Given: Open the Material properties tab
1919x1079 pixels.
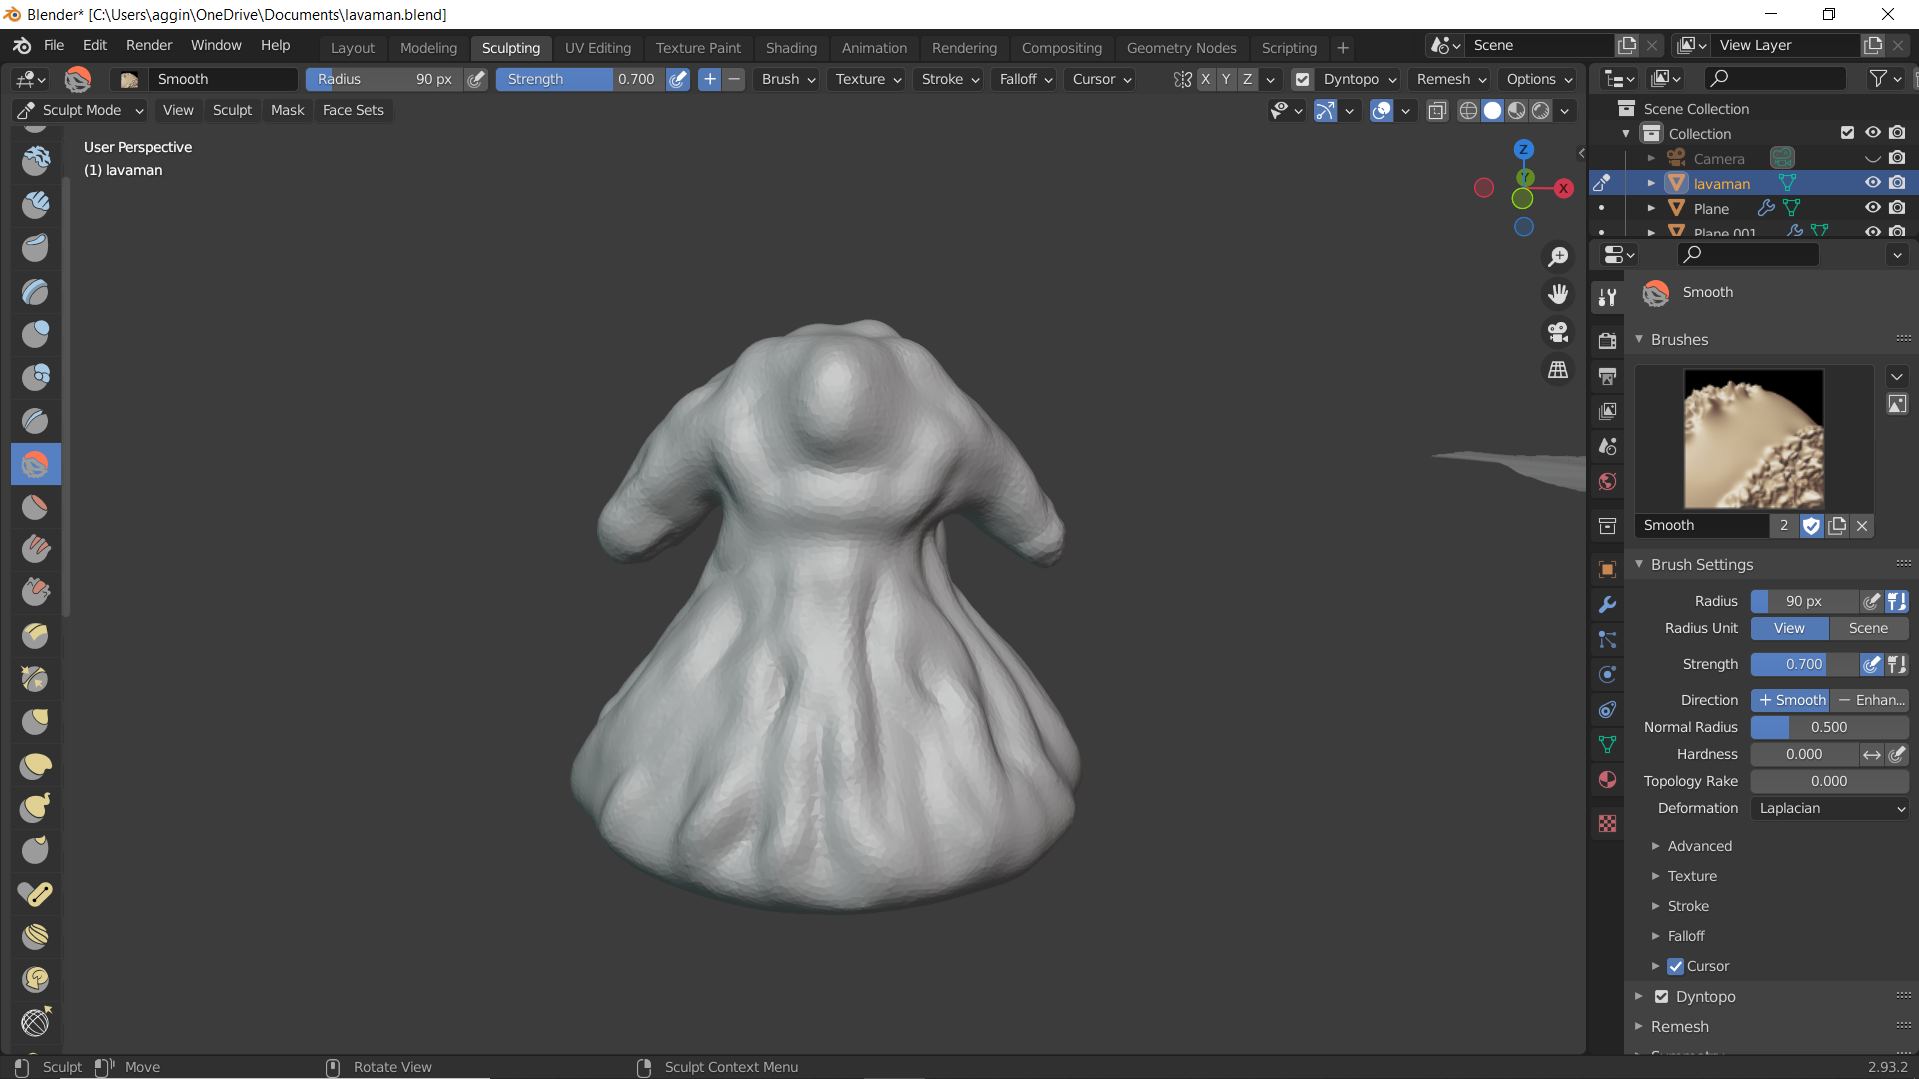Looking at the screenshot, I should click(1607, 780).
